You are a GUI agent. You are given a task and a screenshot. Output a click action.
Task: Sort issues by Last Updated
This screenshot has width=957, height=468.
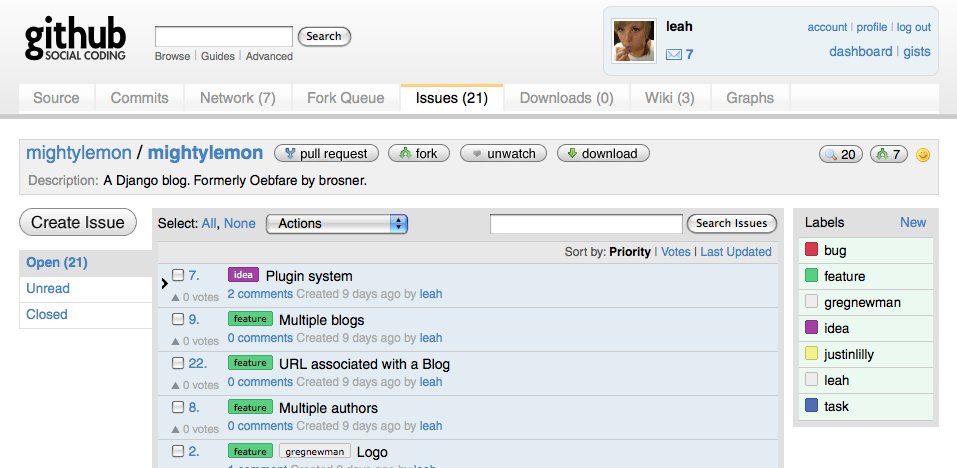tap(735, 252)
